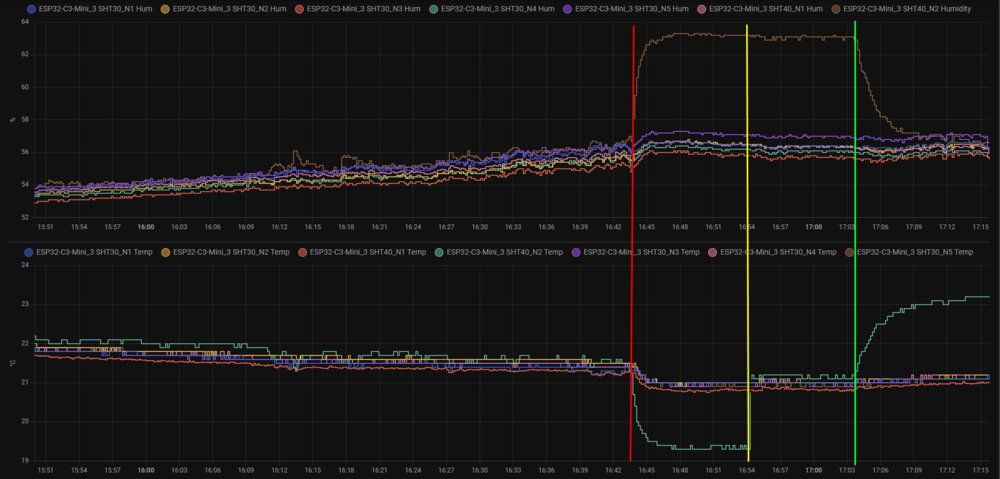Screen dimensions: 1000x479
Task: Click the 62 value on humidity axis
Action: 25,55
